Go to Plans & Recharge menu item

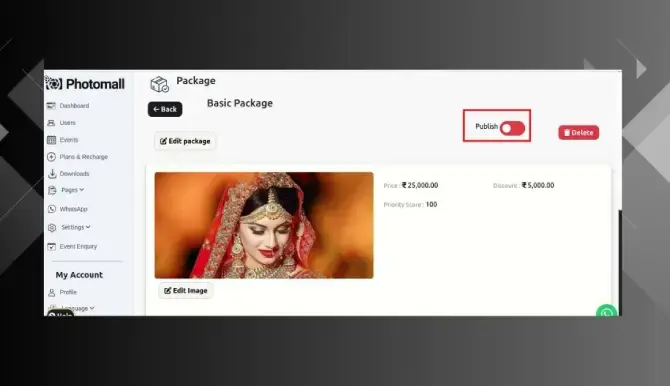84,157
